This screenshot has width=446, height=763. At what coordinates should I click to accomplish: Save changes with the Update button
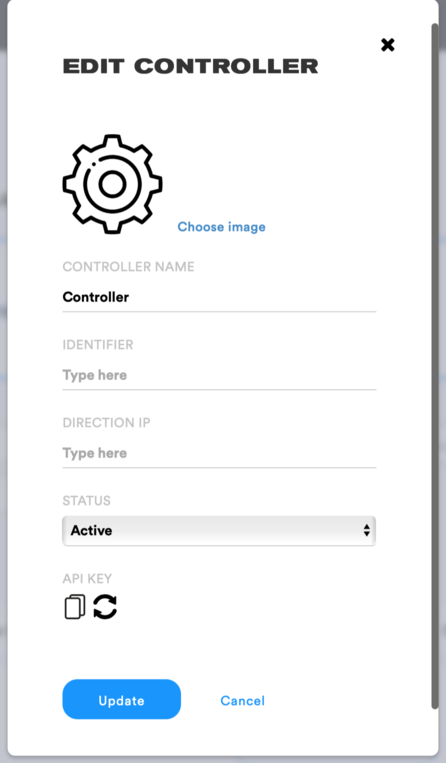tap(122, 699)
